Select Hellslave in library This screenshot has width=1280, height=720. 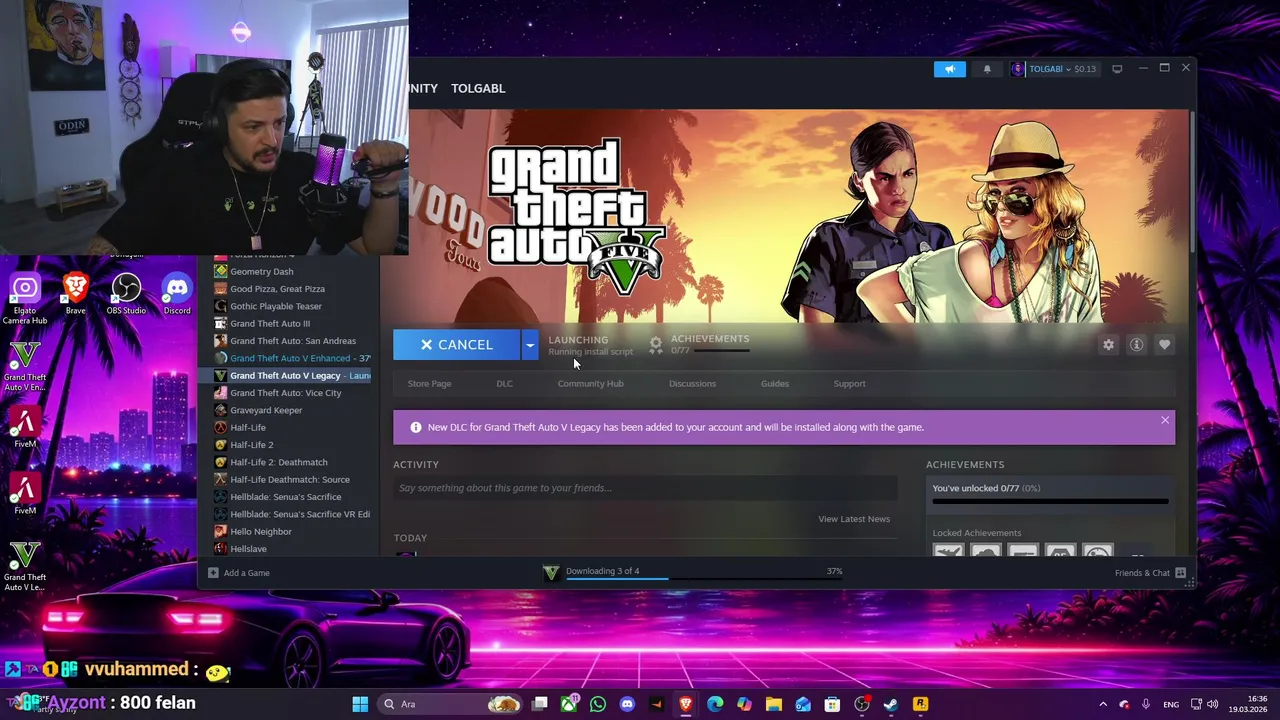pos(248,549)
